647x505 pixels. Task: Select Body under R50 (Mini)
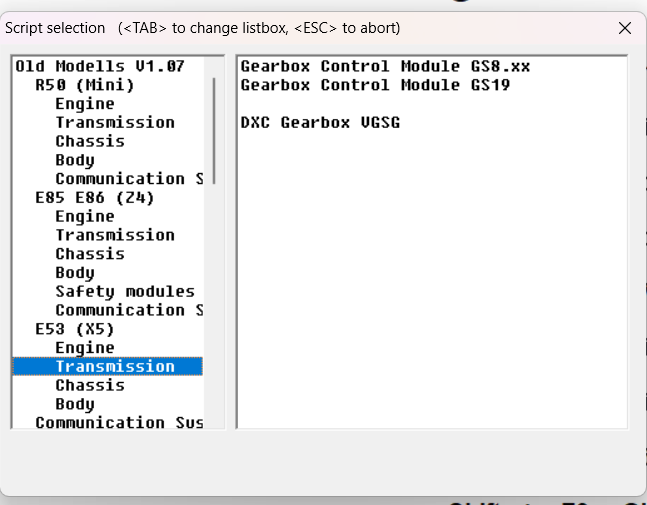point(75,160)
